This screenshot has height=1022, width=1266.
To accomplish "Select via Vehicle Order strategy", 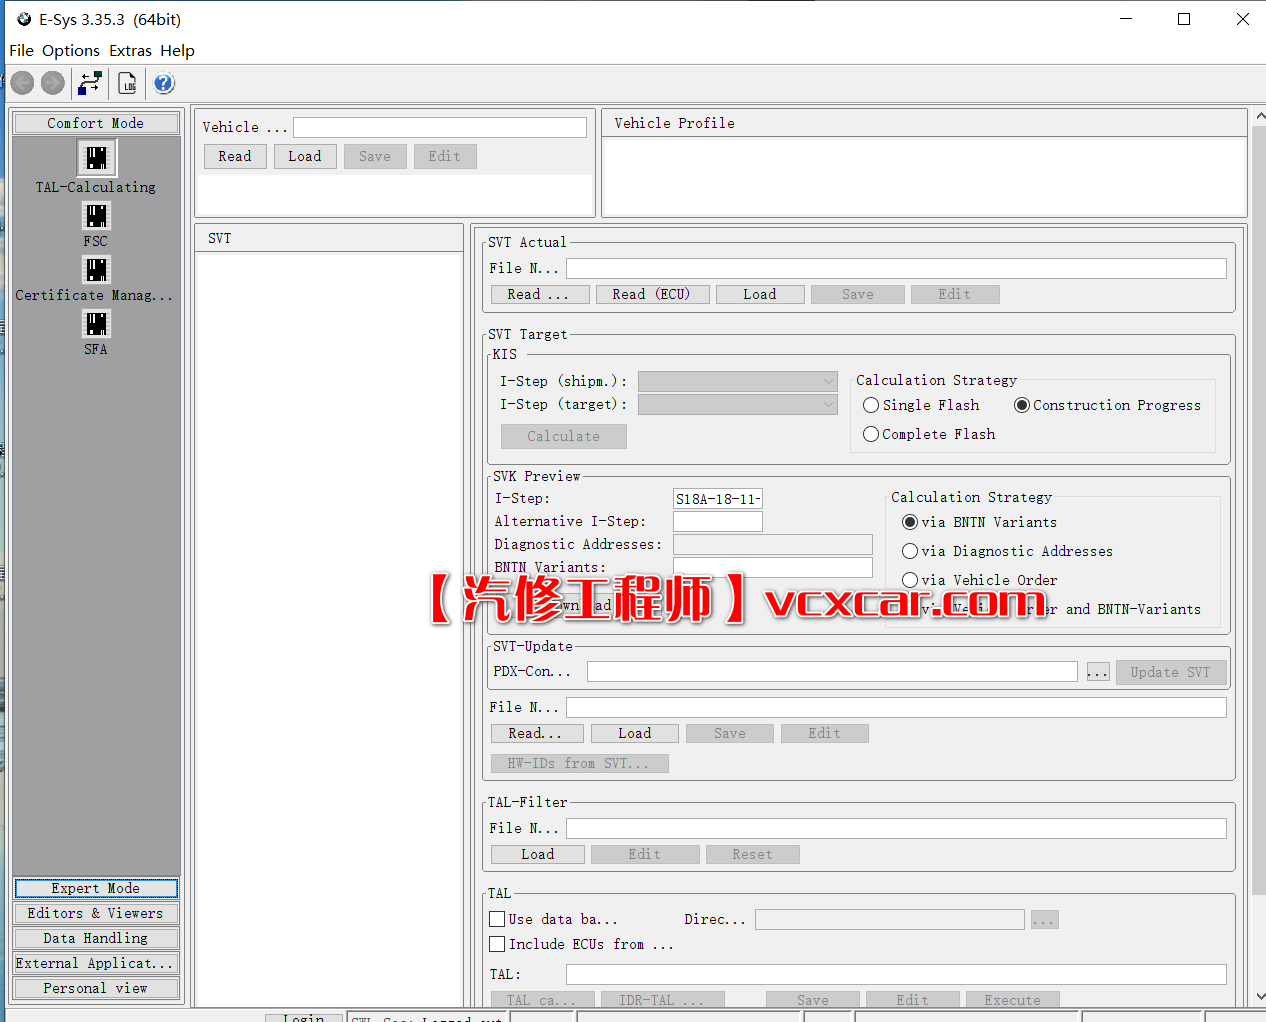I will [x=909, y=580].
